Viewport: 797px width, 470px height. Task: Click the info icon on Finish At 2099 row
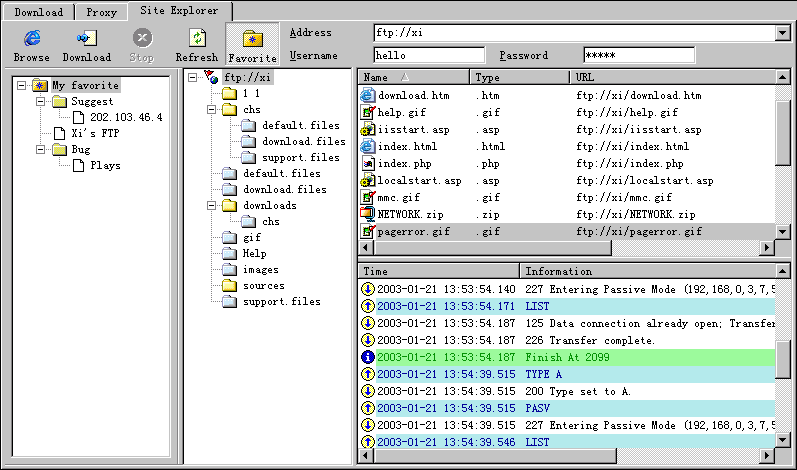click(367, 357)
